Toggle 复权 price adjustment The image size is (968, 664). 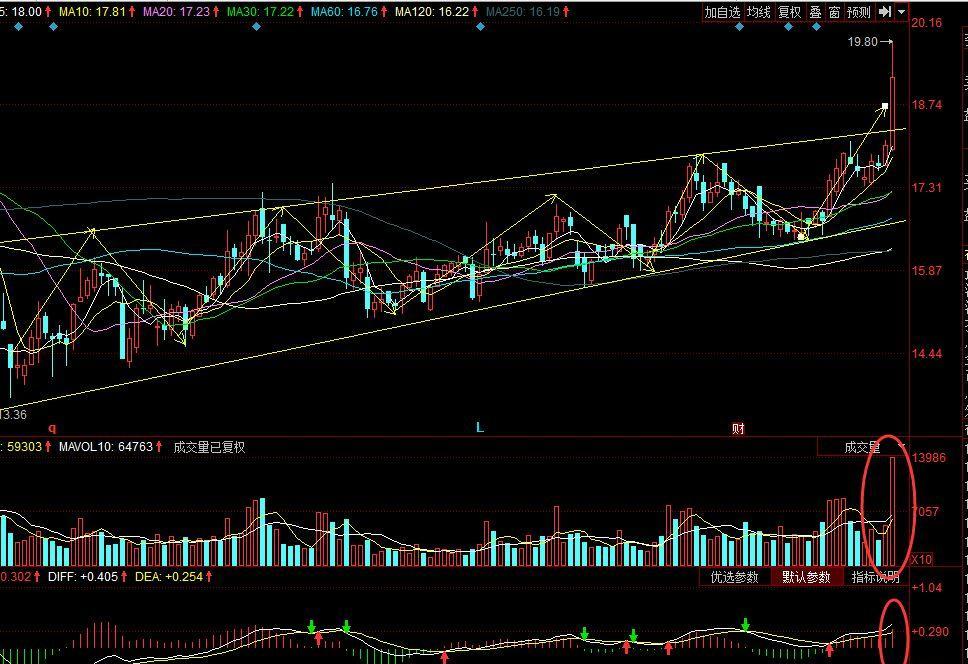pos(790,12)
